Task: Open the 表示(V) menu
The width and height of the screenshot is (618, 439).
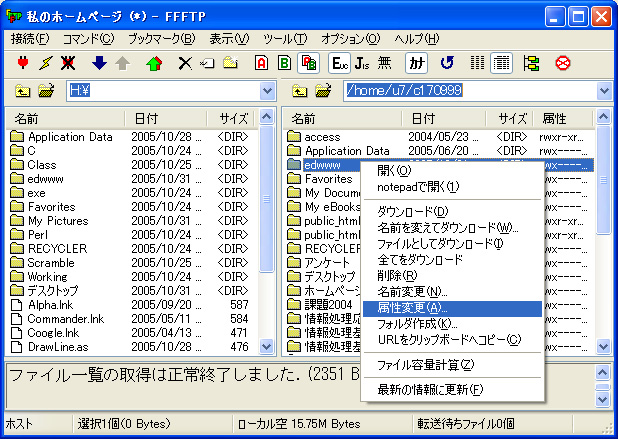Action: (x=229, y=39)
